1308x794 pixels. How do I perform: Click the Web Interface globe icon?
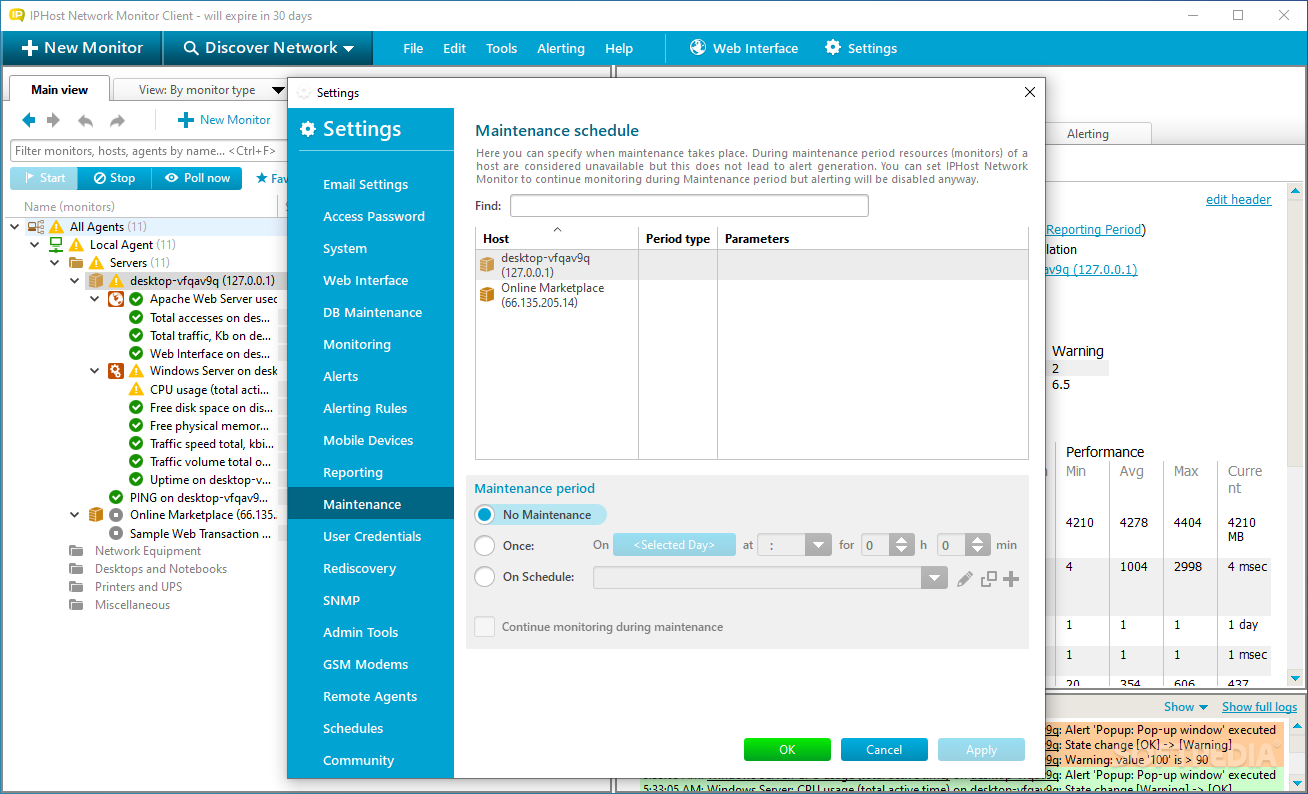698,47
